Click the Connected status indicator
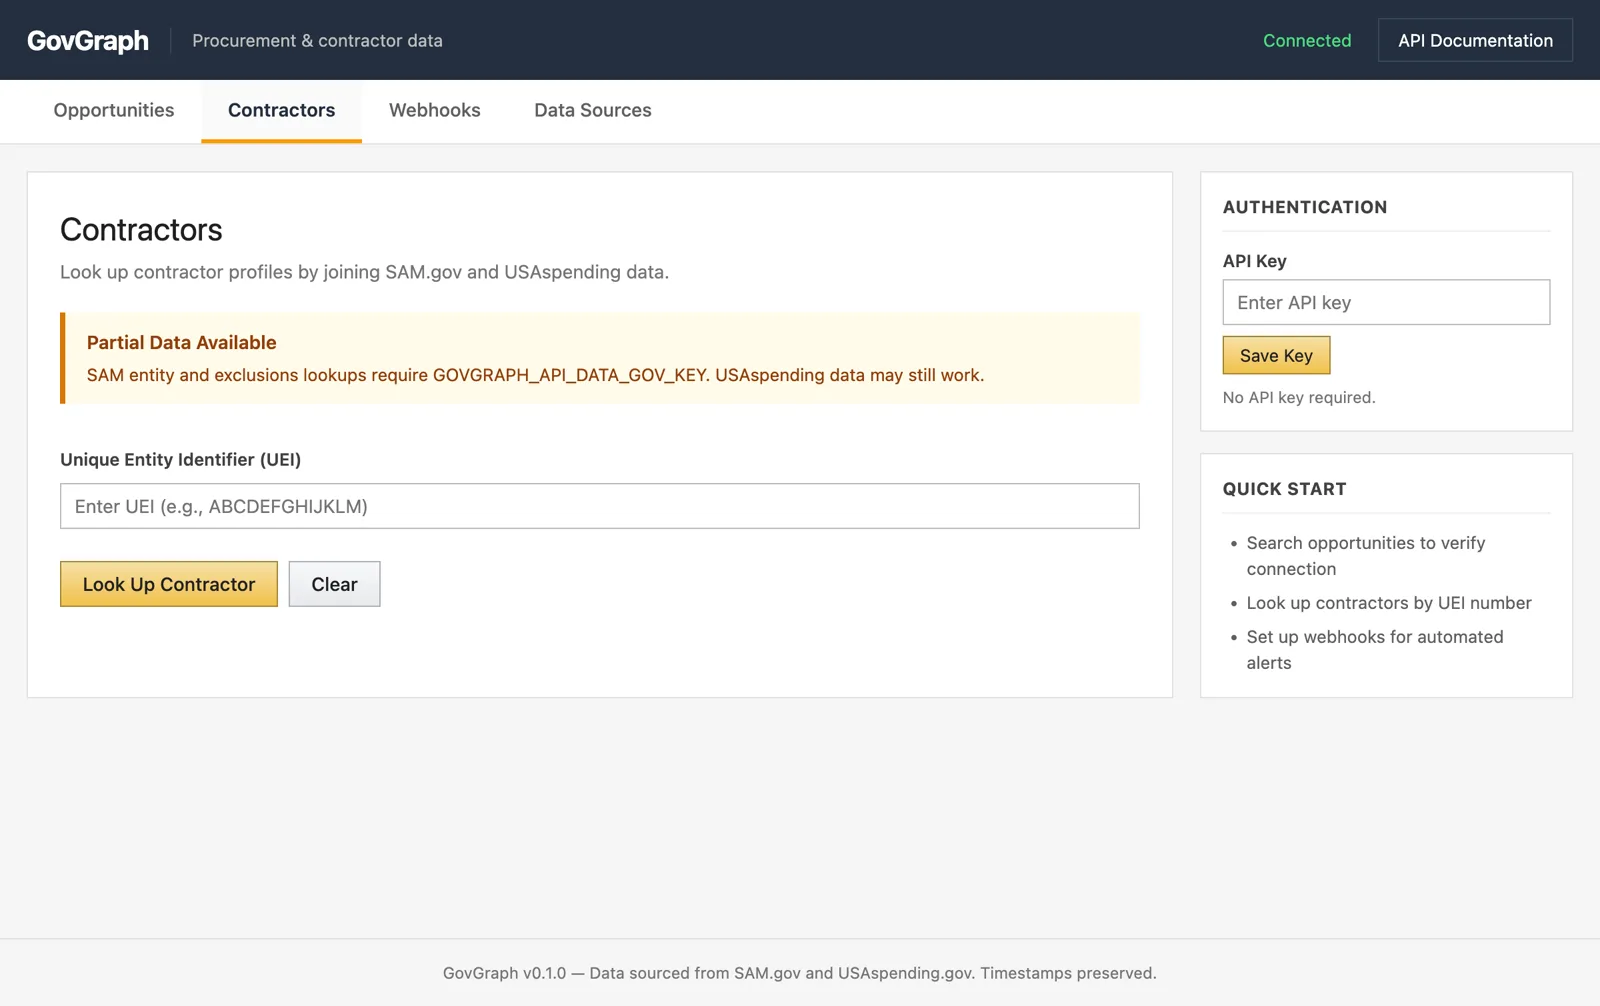1600x1006 pixels. (x=1306, y=41)
